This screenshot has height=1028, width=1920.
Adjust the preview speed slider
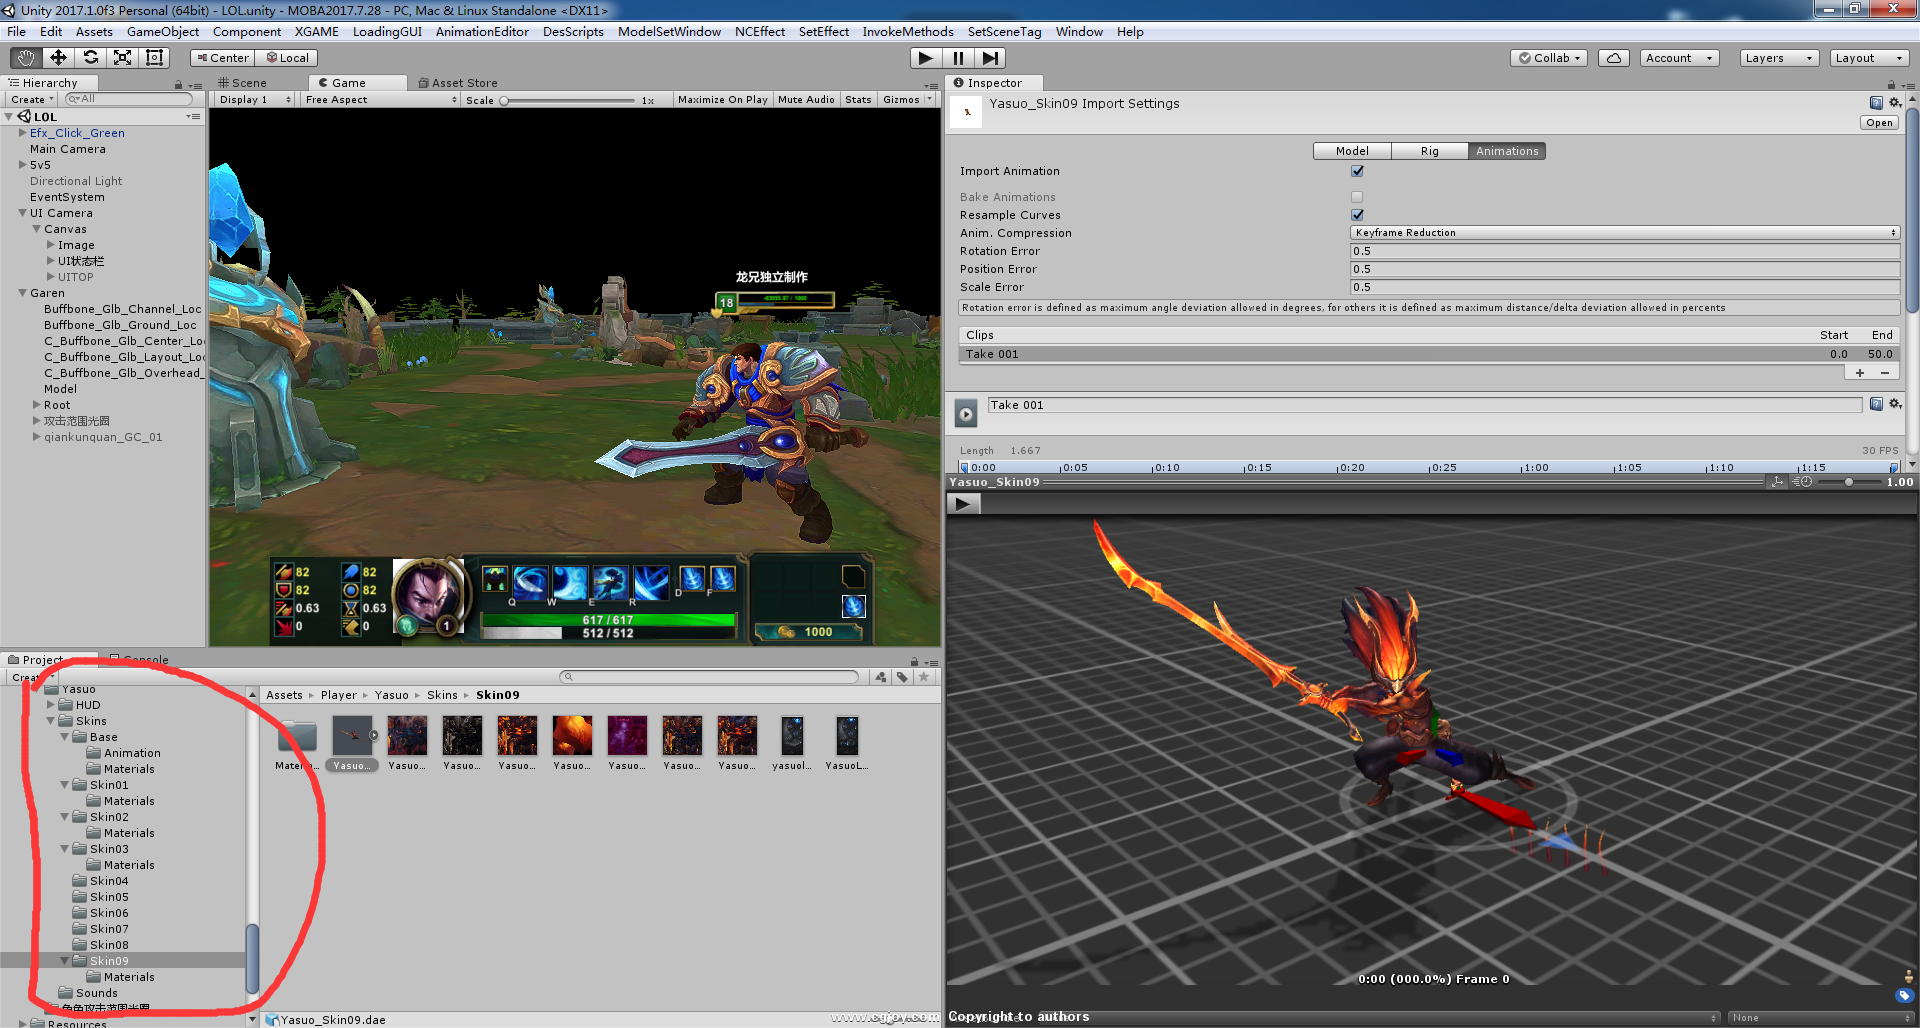(x=1848, y=482)
